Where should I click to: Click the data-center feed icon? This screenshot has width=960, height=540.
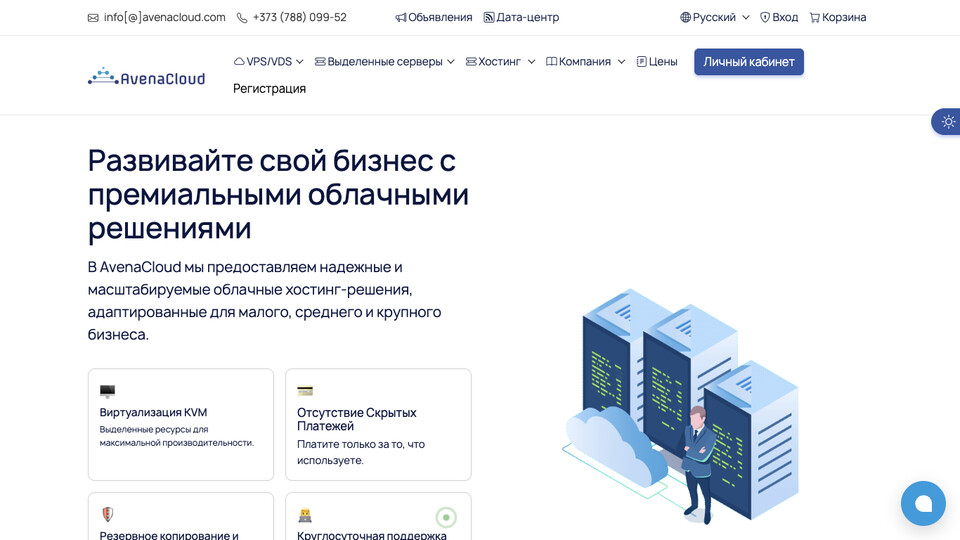[489, 18]
